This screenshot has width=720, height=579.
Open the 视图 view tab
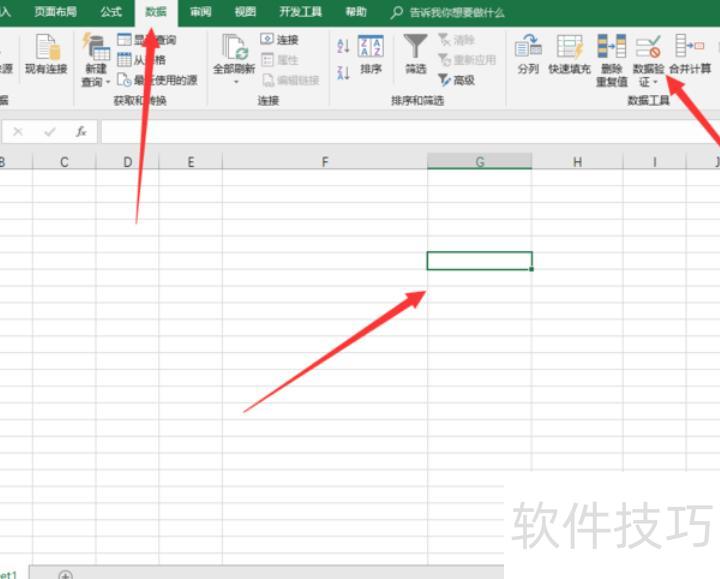pyautogui.click(x=245, y=11)
